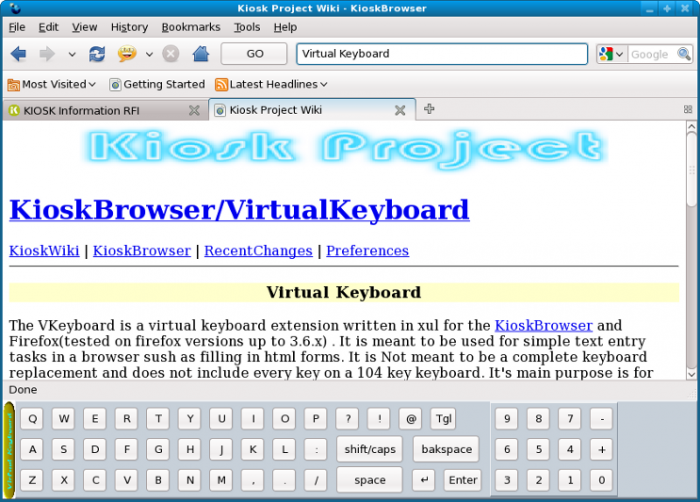Tap the plus key on numeric pad

(x=601, y=449)
